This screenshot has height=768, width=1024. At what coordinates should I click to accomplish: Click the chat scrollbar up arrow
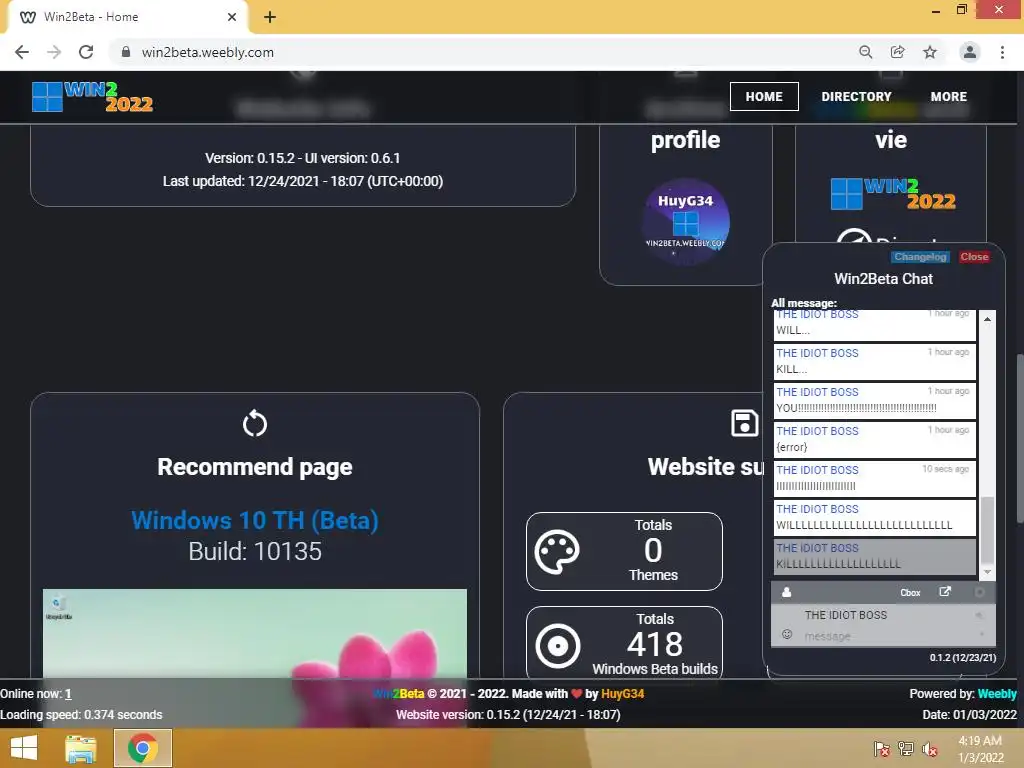(x=987, y=319)
